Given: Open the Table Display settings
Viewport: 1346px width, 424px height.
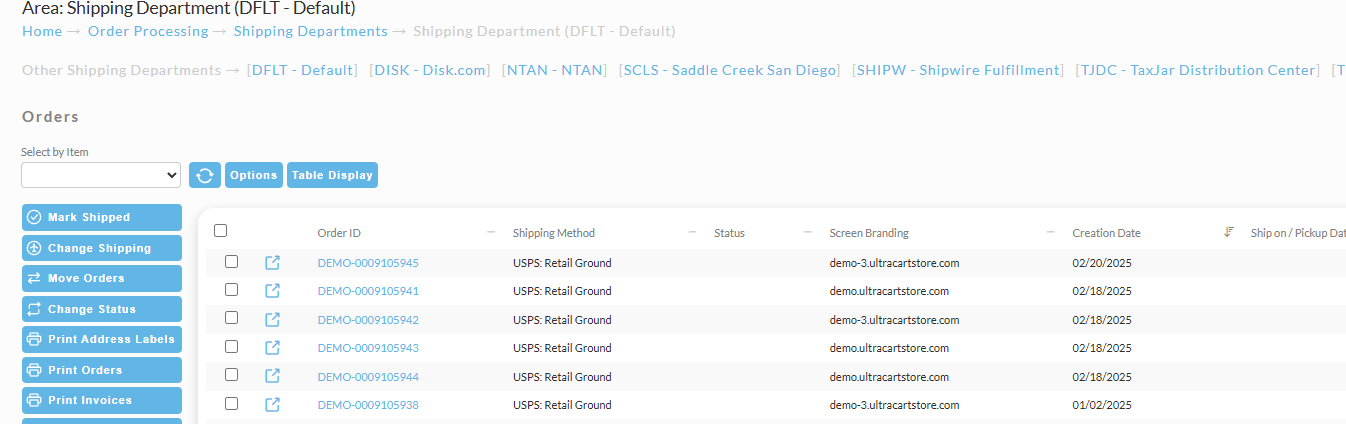Looking at the screenshot, I should click(332, 175).
